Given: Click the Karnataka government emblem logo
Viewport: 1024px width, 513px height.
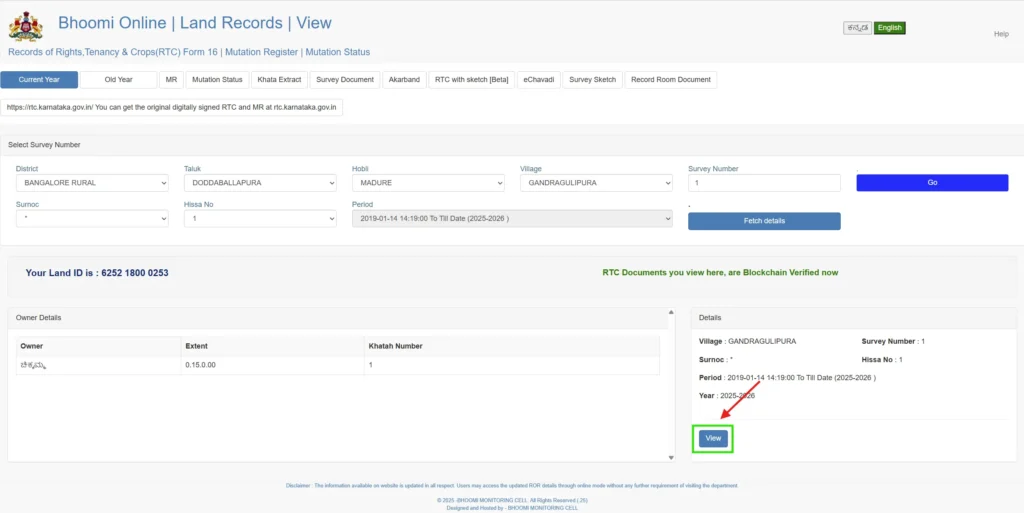Looking at the screenshot, I should (25, 26).
